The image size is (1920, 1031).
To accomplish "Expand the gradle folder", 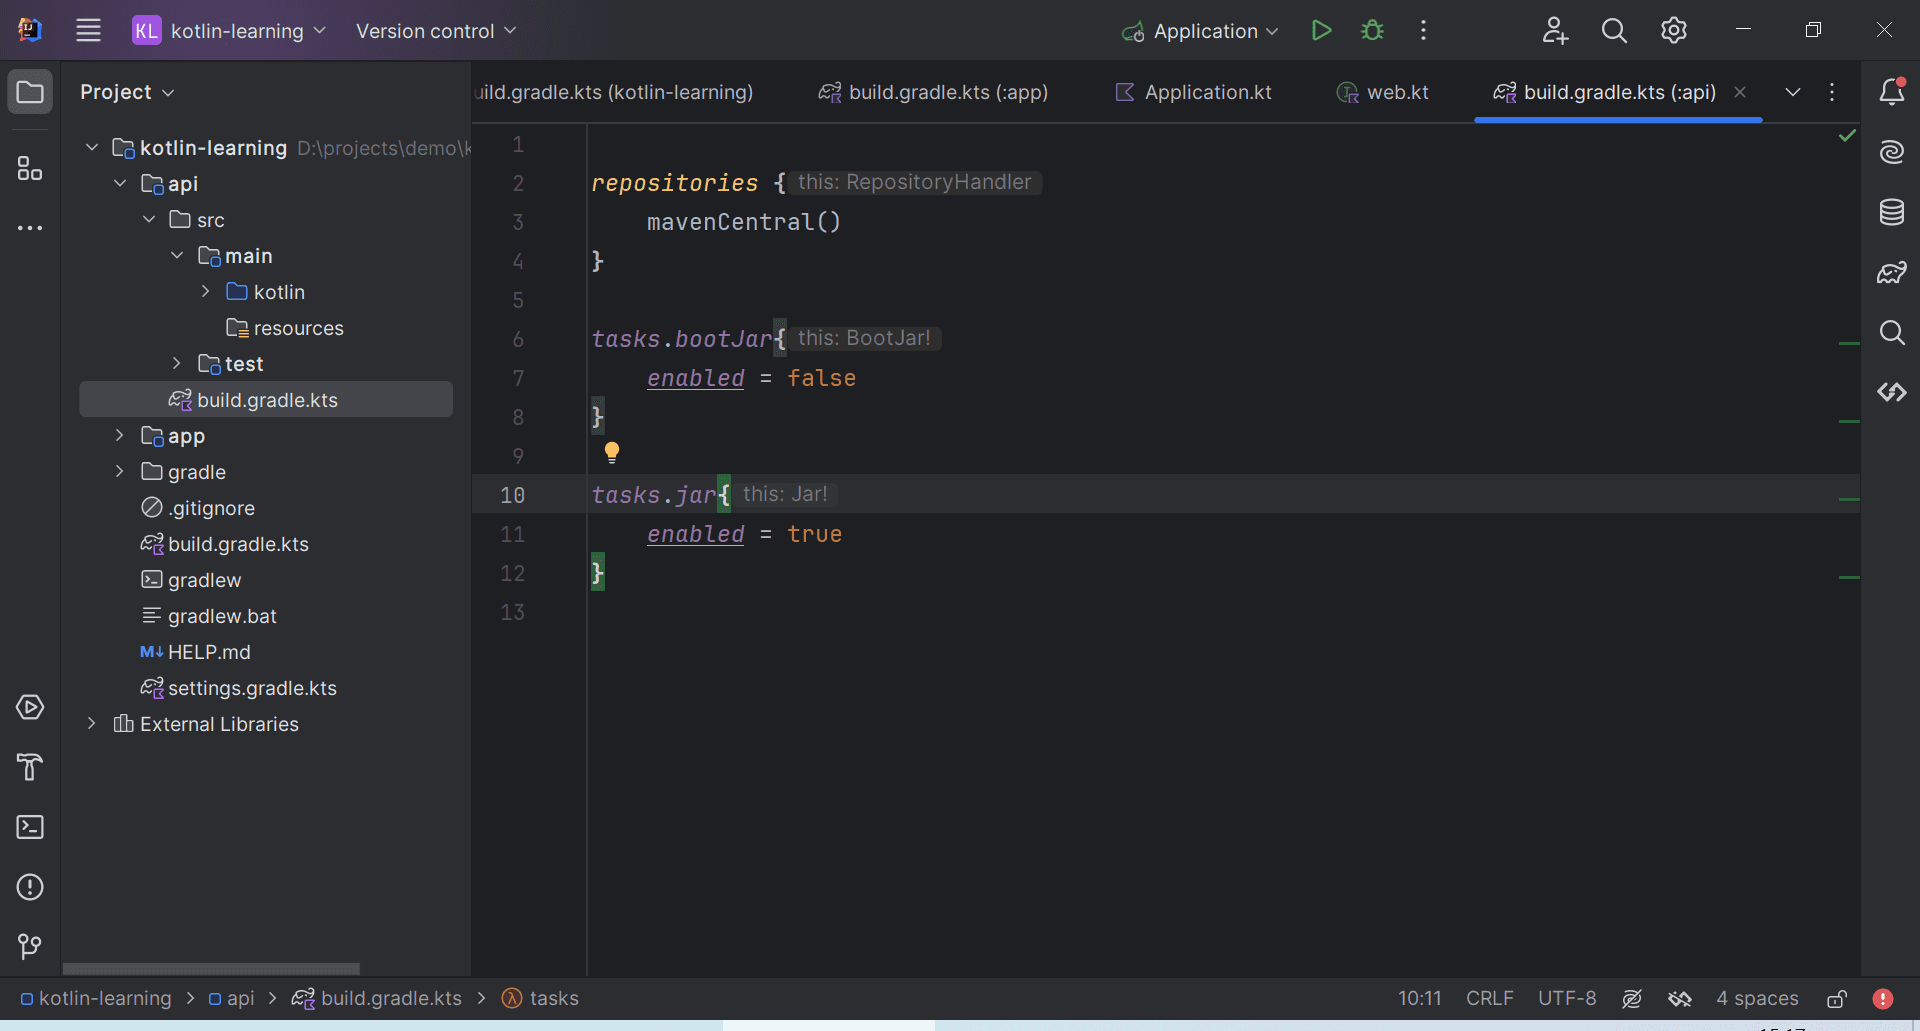I will pyautogui.click(x=120, y=471).
